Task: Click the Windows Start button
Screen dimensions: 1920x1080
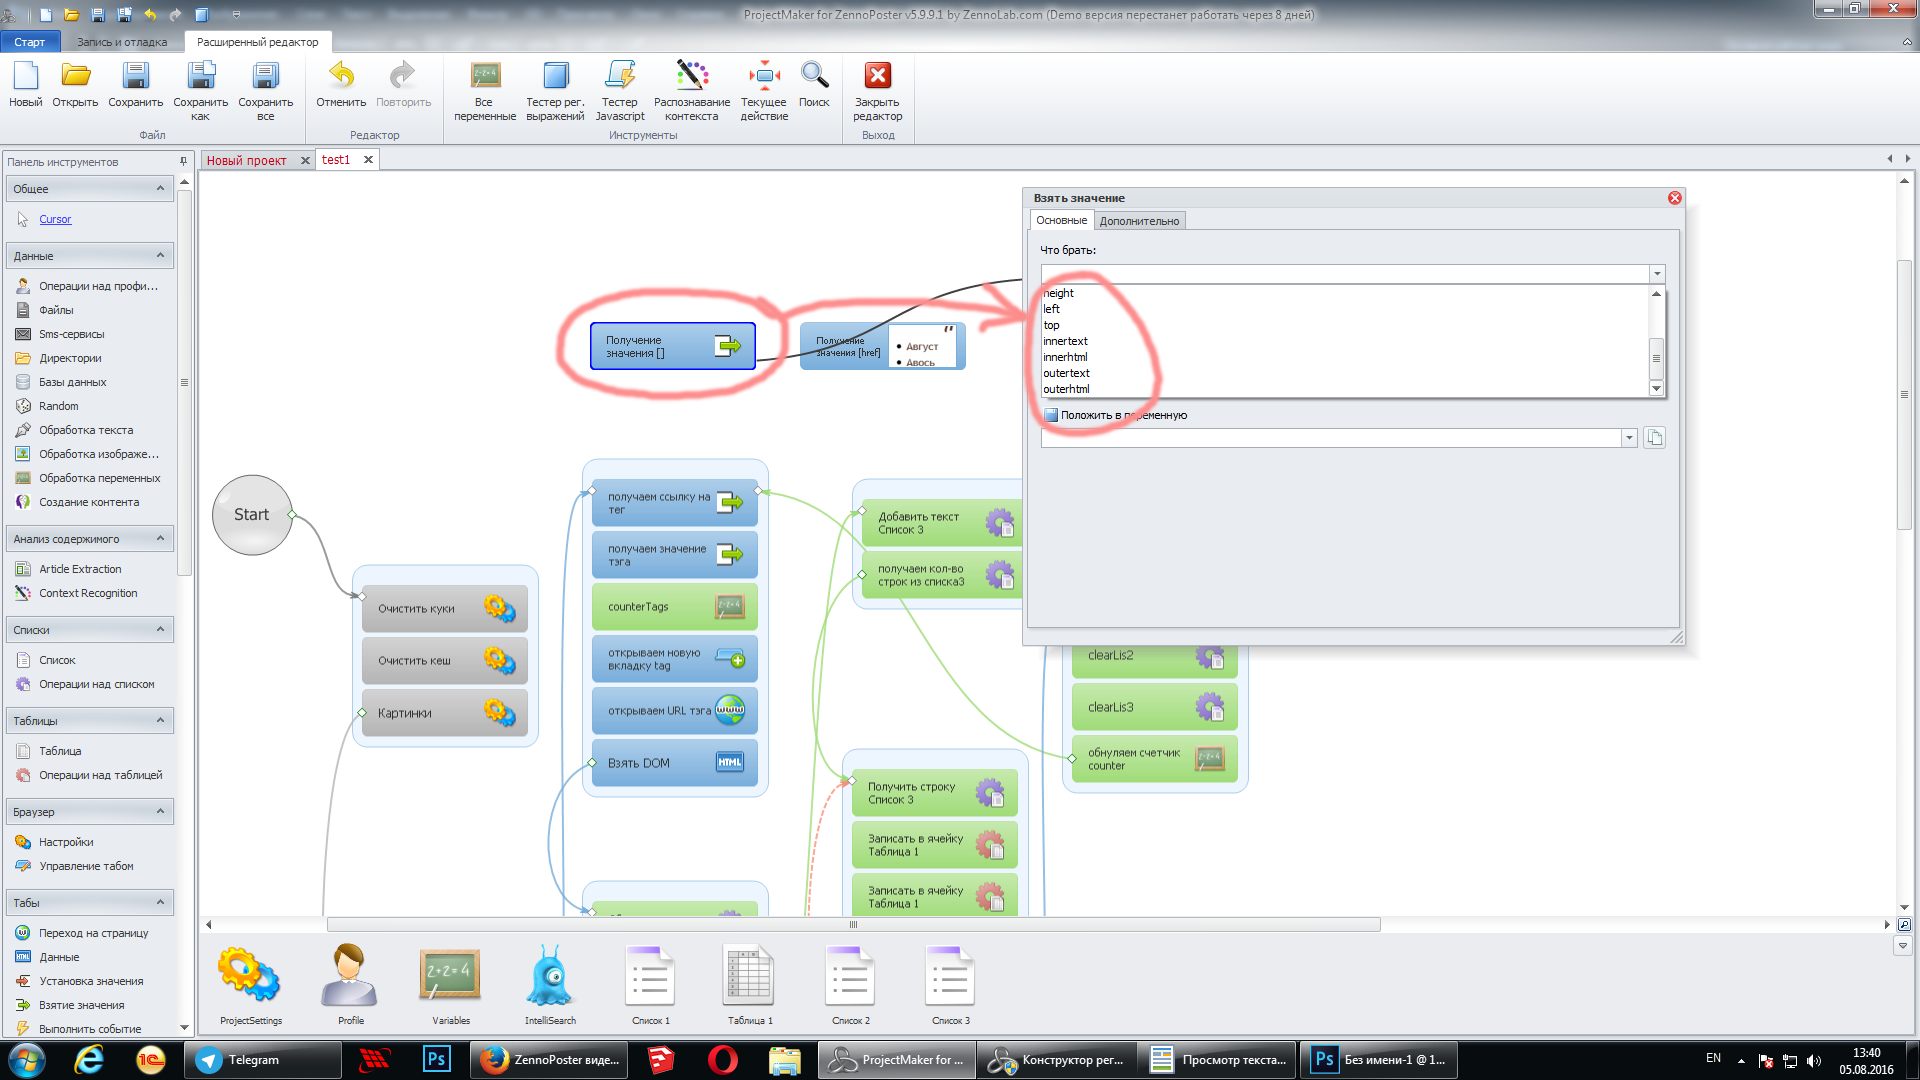Action: [x=27, y=1060]
